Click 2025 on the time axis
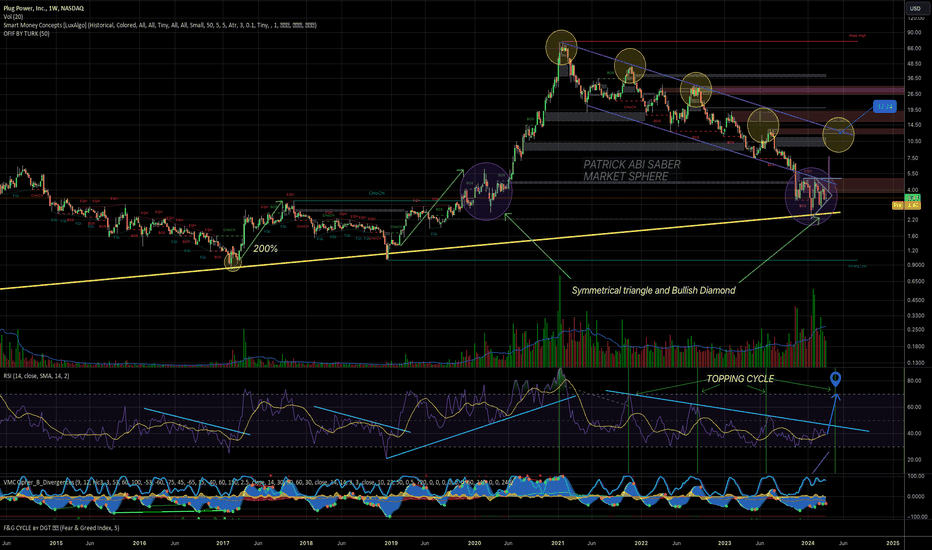Screen dimensions: 932x550 click(892, 543)
